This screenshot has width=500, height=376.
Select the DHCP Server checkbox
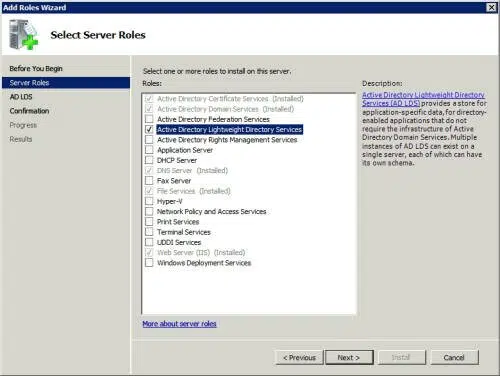[x=149, y=160]
